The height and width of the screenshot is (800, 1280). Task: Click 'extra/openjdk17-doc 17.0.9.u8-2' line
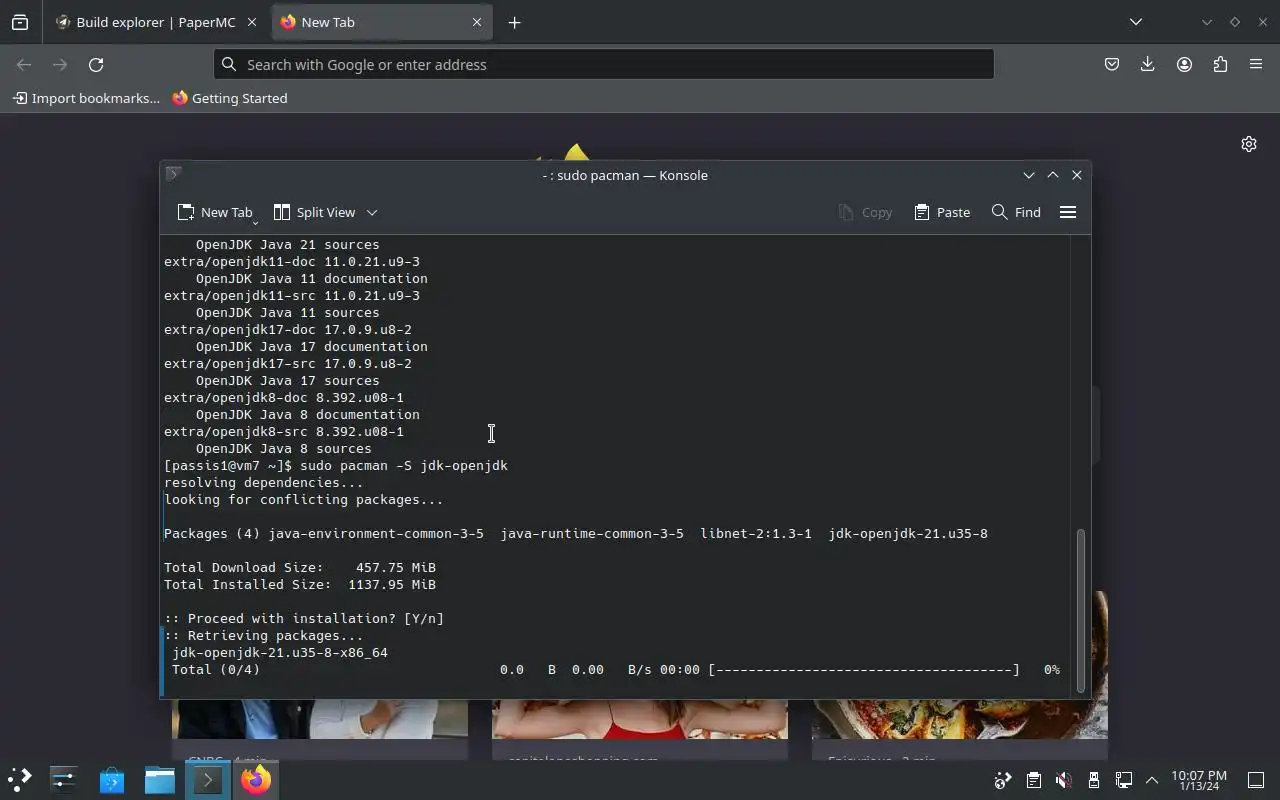coord(288,330)
